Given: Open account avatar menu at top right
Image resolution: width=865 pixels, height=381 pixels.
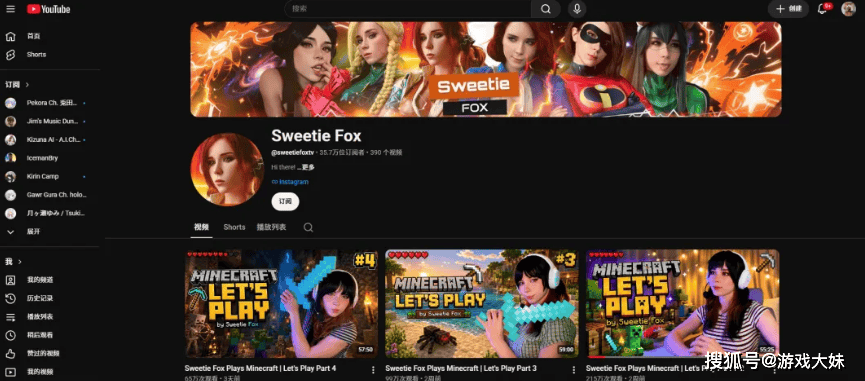Looking at the screenshot, I should point(848,9).
